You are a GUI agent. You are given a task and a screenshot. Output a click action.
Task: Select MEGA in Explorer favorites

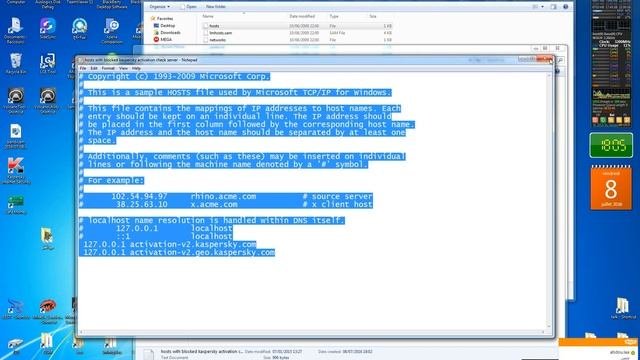pos(163,40)
